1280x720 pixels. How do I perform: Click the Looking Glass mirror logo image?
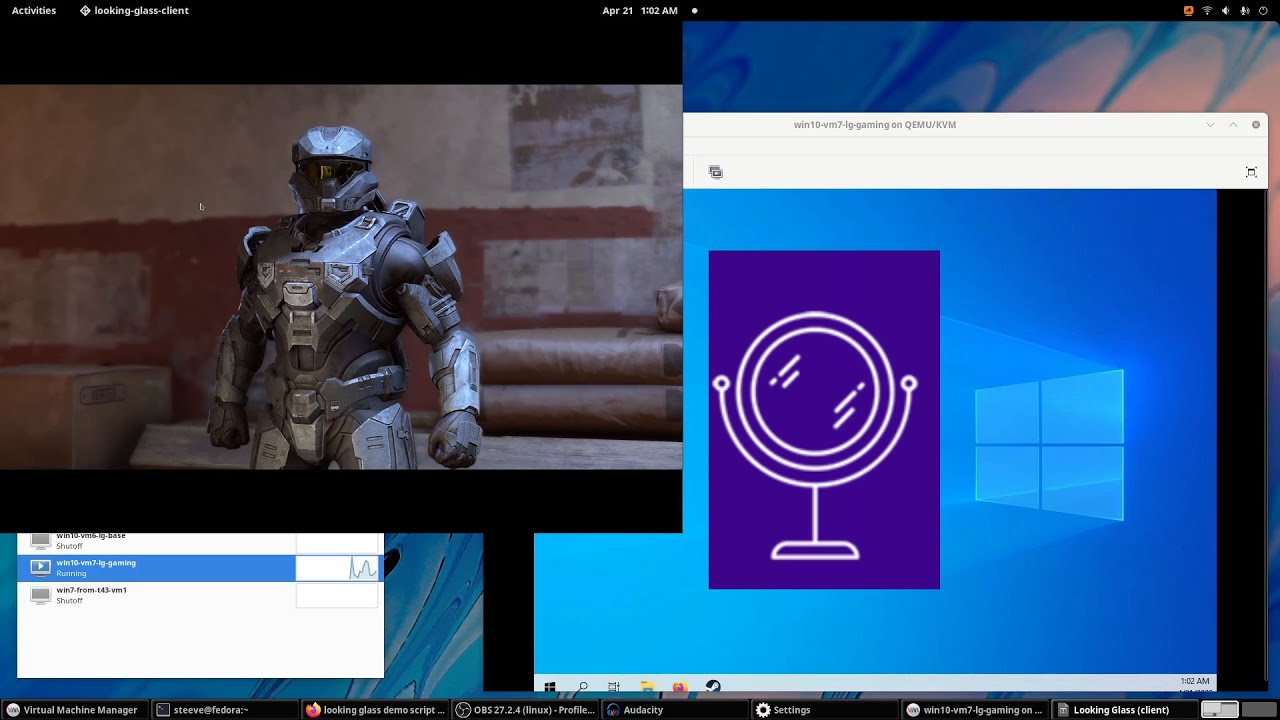(x=824, y=420)
